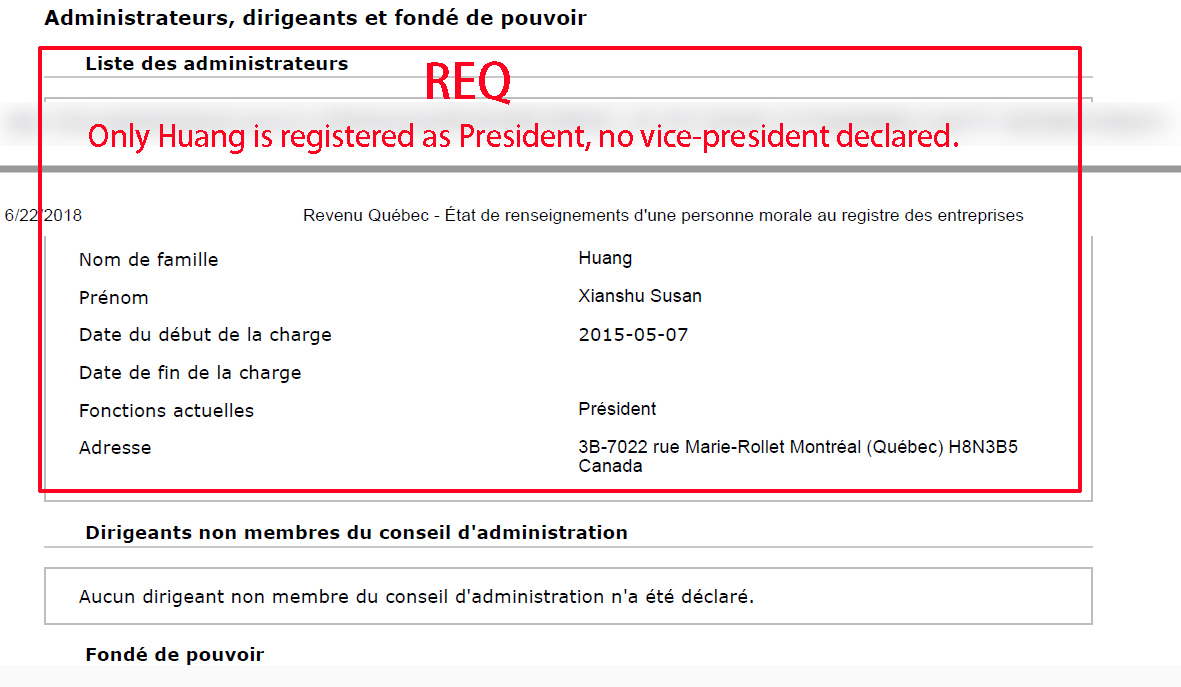Click the 'Aucun dirigeant non membre' notice box
The width and height of the screenshot is (1181, 687).
pos(568,597)
